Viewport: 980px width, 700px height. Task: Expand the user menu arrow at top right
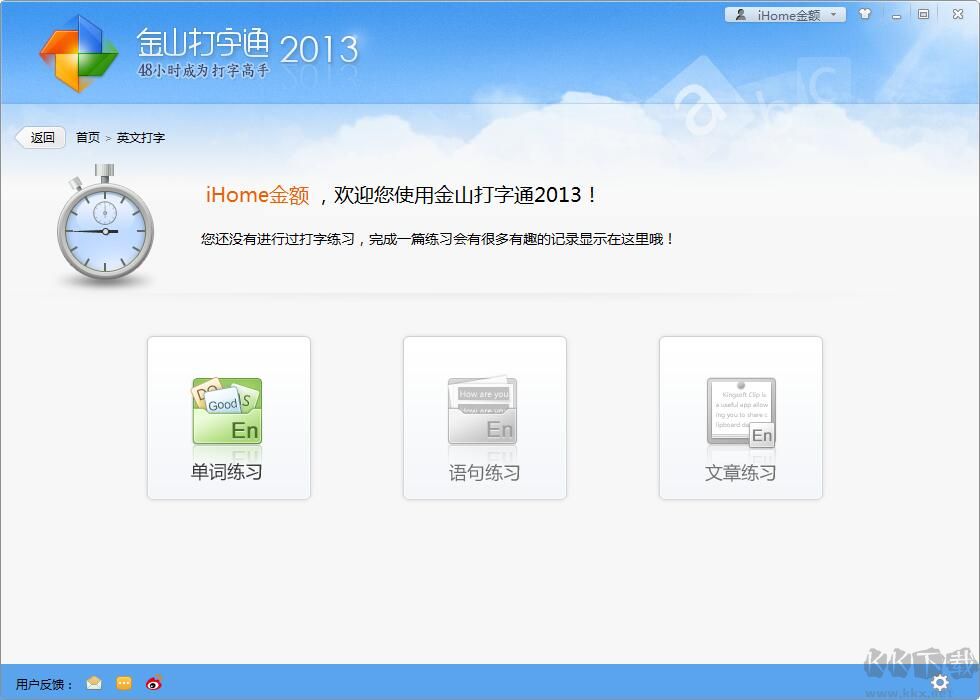[834, 14]
